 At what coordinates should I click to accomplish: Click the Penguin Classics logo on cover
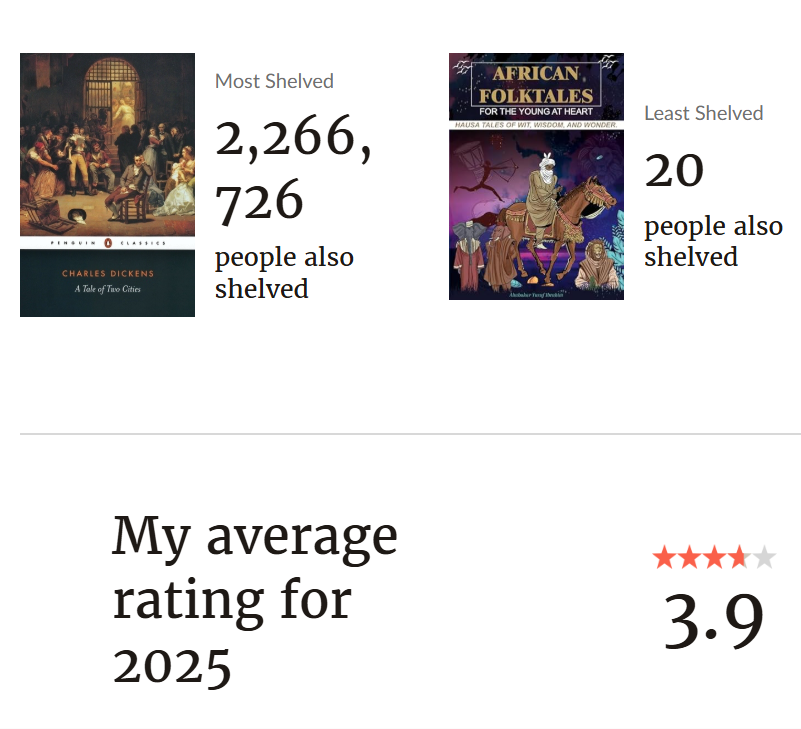[x=107, y=243]
